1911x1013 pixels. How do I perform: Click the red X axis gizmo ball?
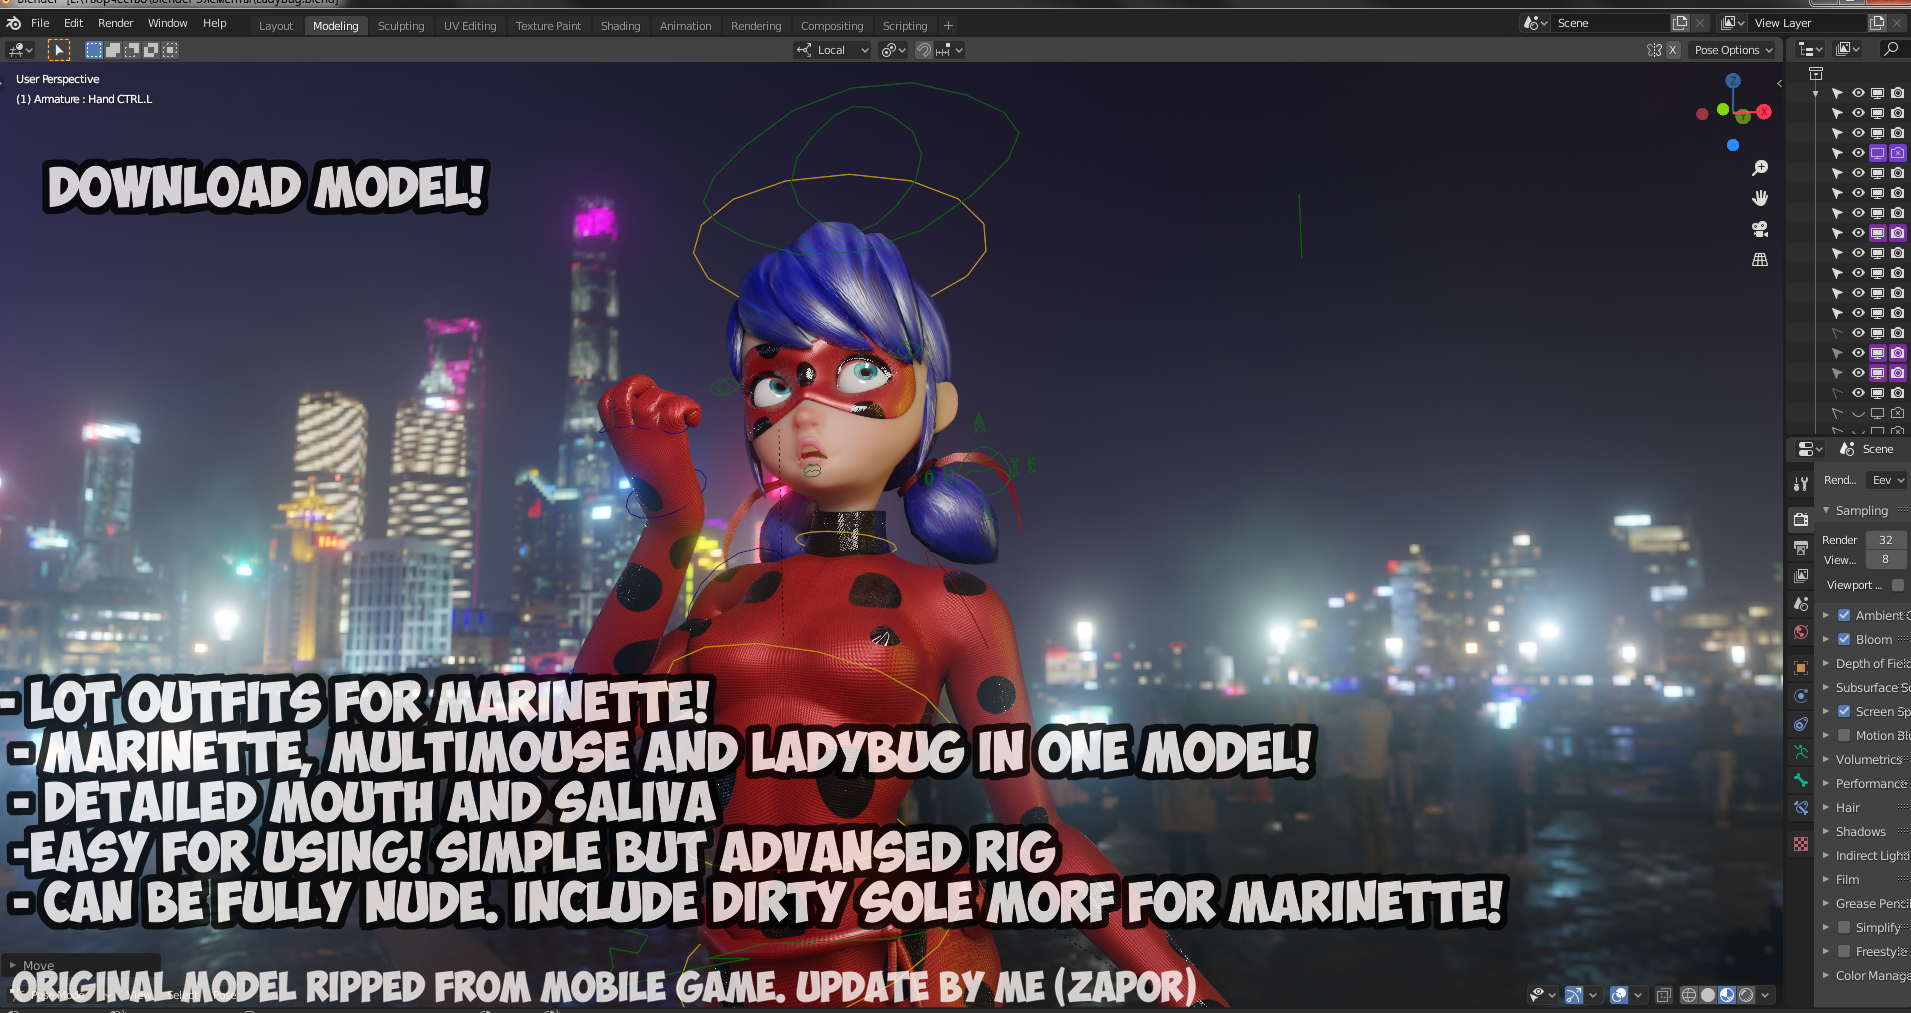(1764, 112)
